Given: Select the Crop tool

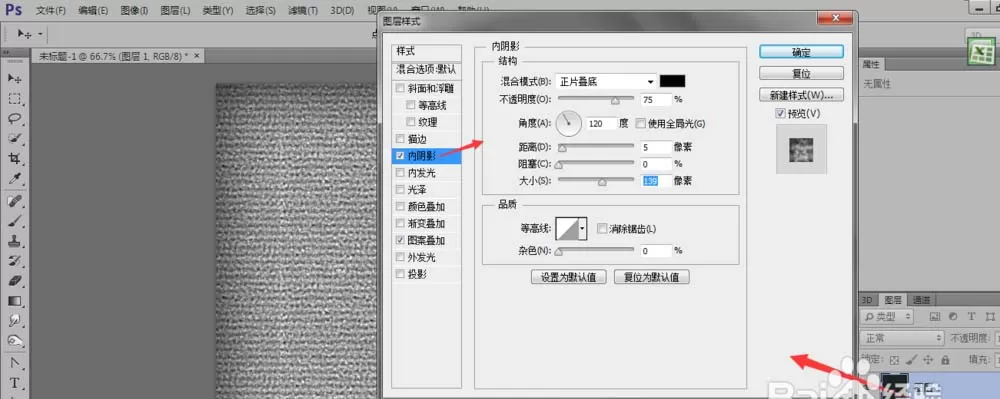Looking at the screenshot, I should 15,159.
